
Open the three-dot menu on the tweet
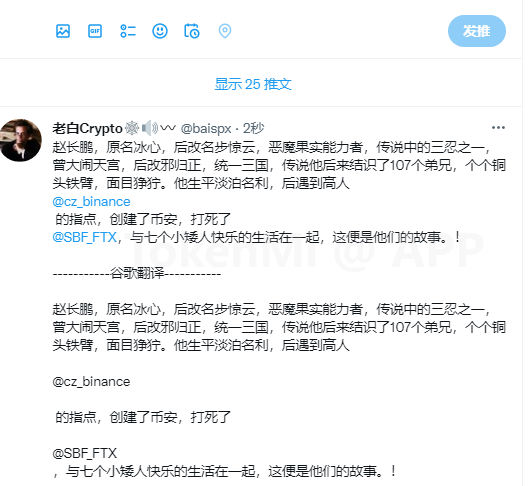point(498,128)
